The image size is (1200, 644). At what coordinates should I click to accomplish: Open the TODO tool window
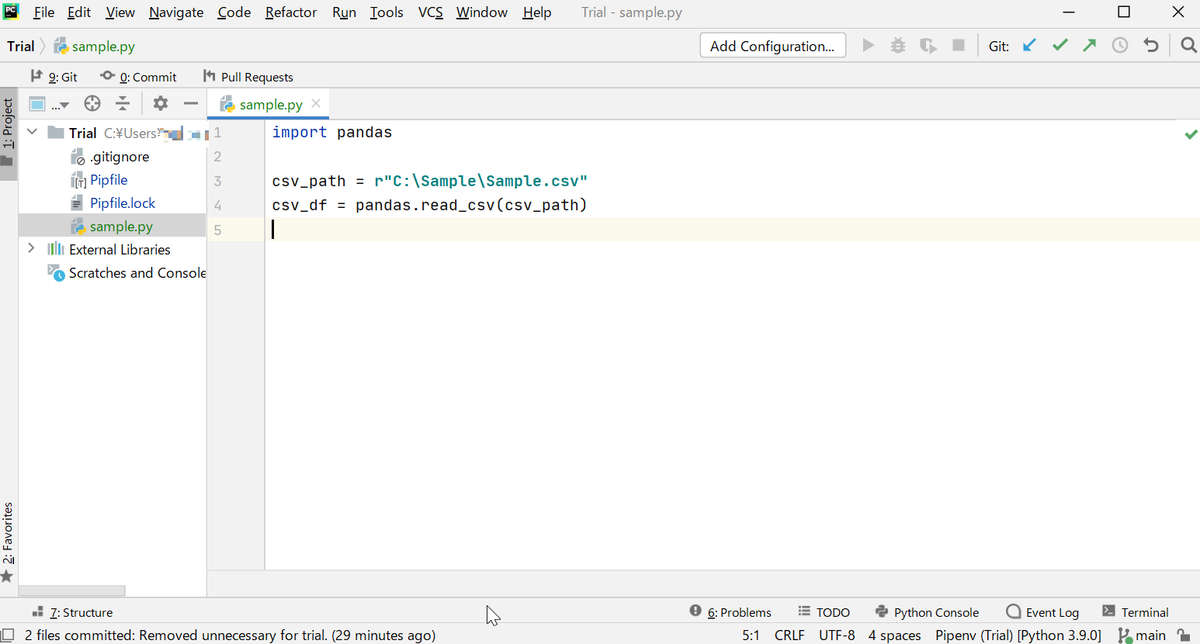tap(824, 612)
